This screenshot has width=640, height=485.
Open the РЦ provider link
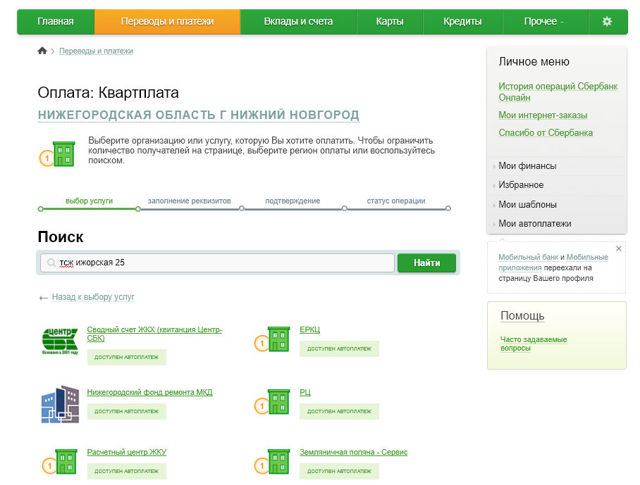coord(305,392)
